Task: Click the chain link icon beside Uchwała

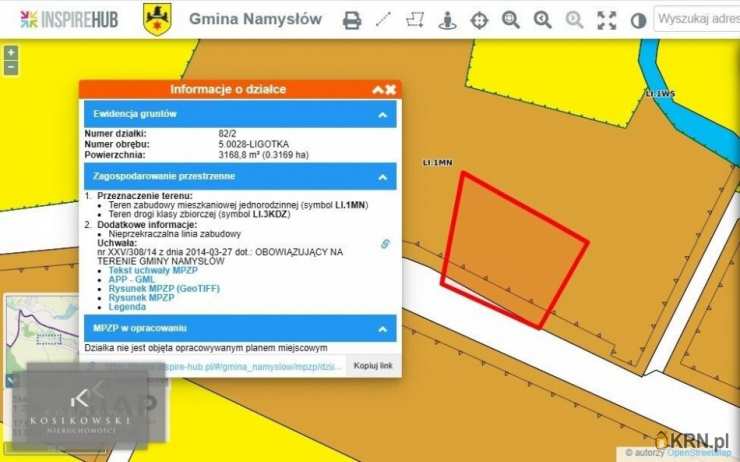Action: [385, 244]
